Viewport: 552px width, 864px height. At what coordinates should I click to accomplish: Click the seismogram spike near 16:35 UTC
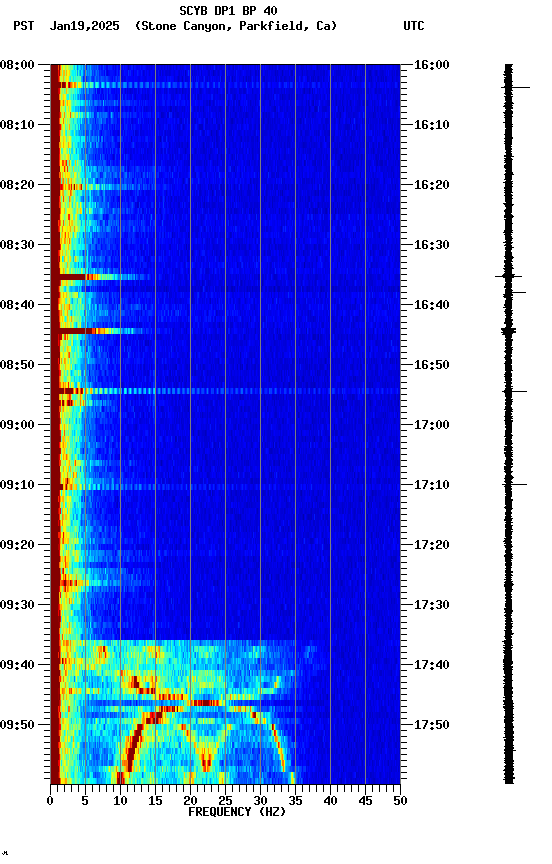click(508, 276)
